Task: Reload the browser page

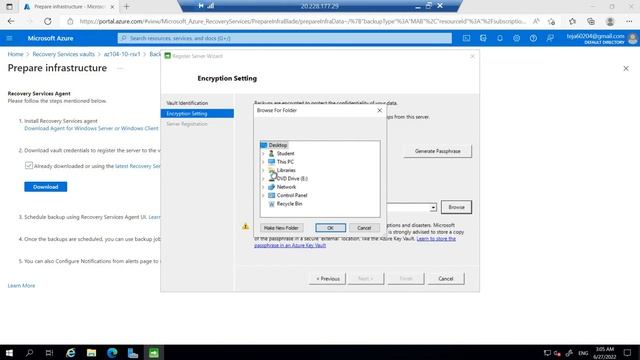Action: (x=48, y=21)
